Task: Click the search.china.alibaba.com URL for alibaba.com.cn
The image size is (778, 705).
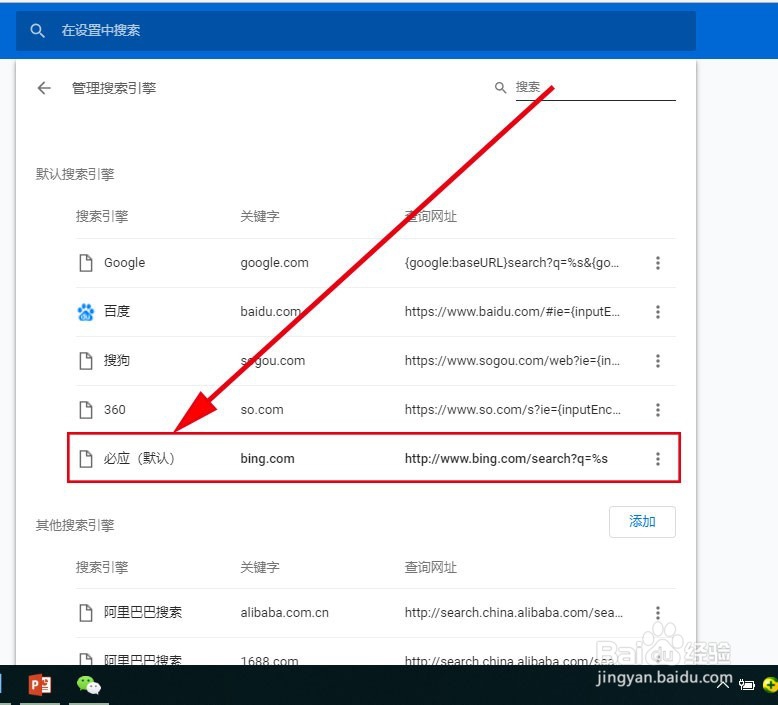Action: click(x=514, y=613)
